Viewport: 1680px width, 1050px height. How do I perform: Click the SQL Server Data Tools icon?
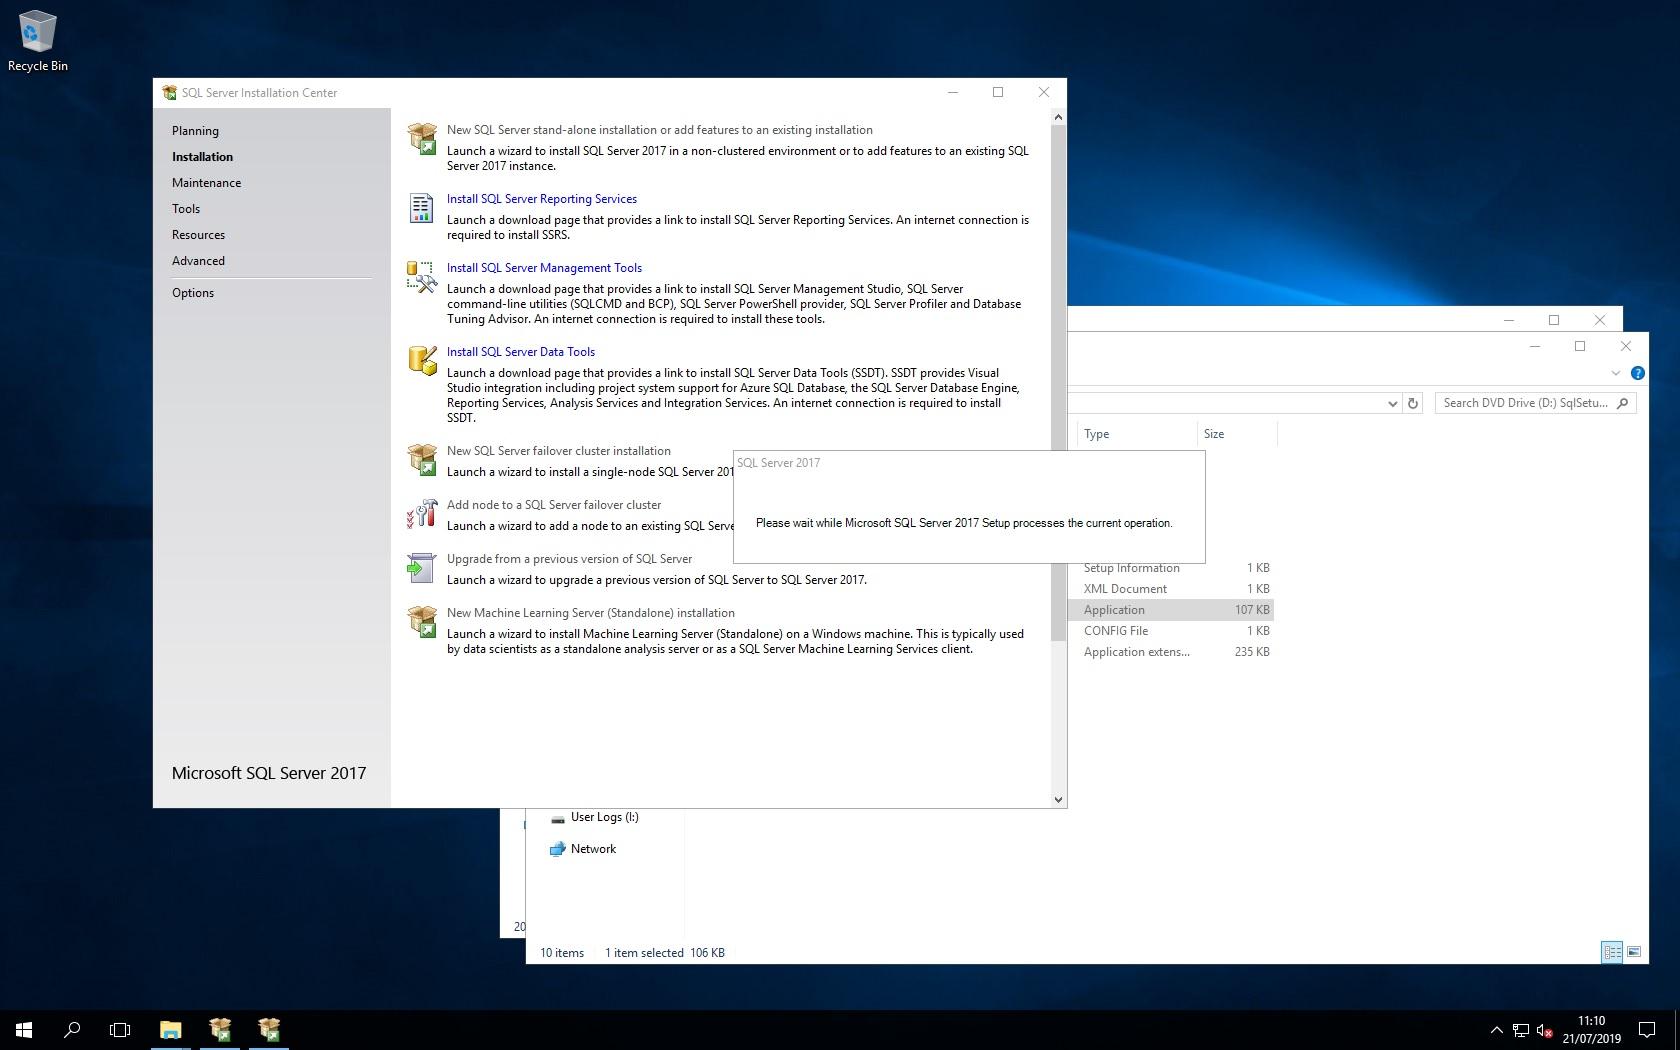point(422,361)
